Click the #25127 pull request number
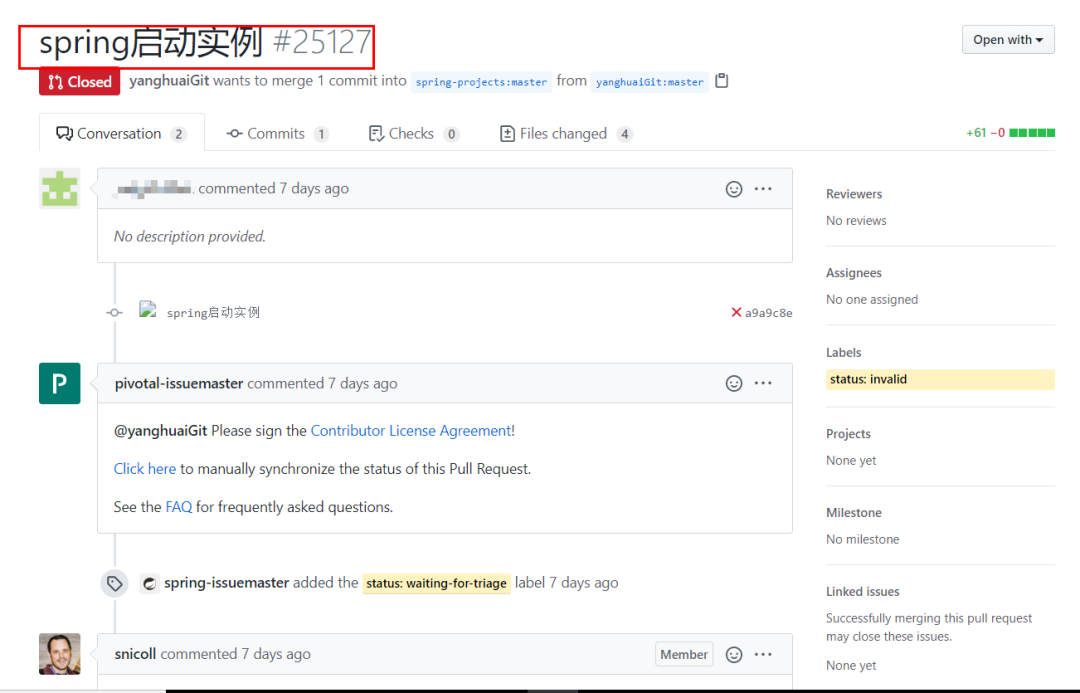 point(322,43)
